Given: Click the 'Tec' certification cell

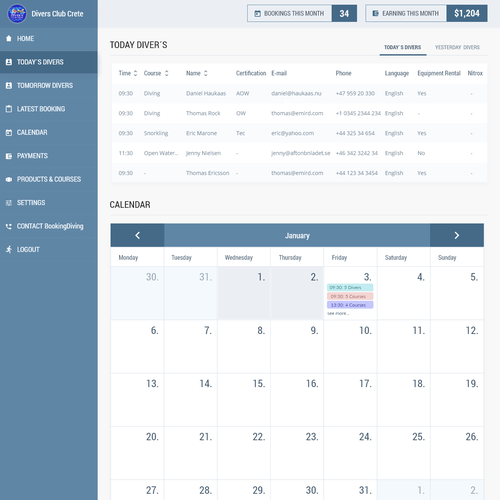Looking at the screenshot, I should click(x=240, y=133).
